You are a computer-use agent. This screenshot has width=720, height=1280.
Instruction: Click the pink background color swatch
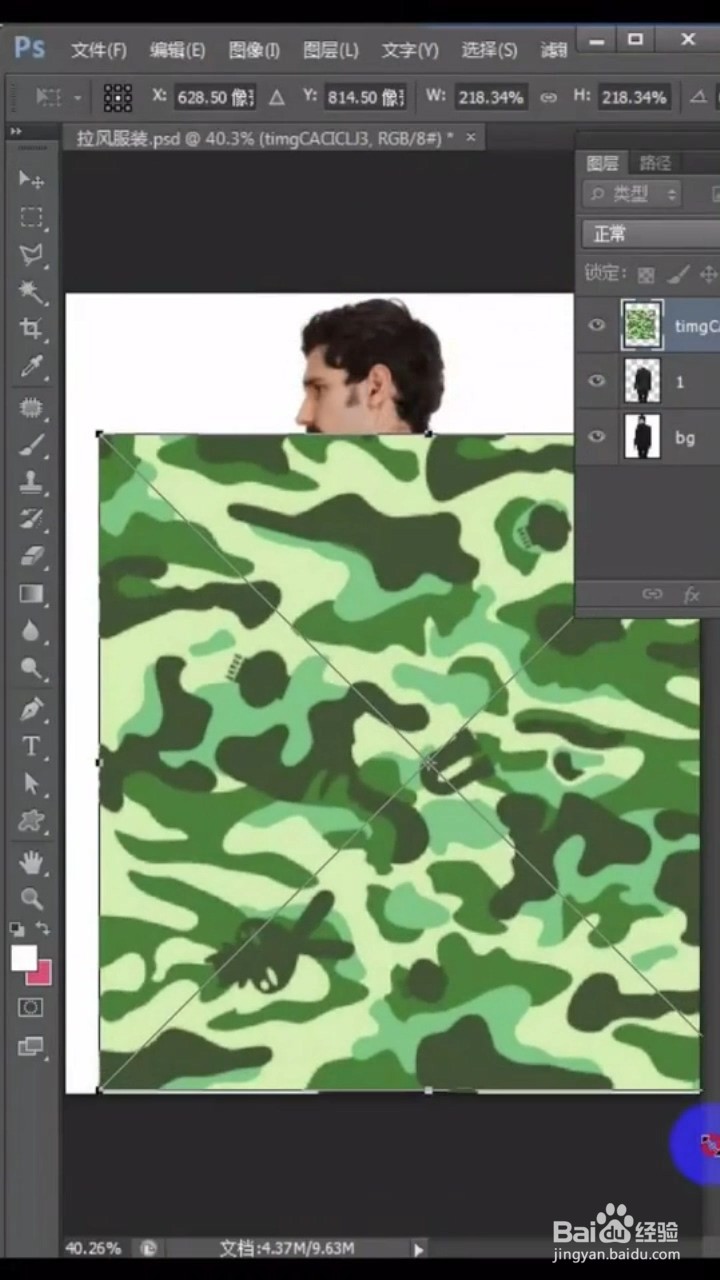(41, 974)
